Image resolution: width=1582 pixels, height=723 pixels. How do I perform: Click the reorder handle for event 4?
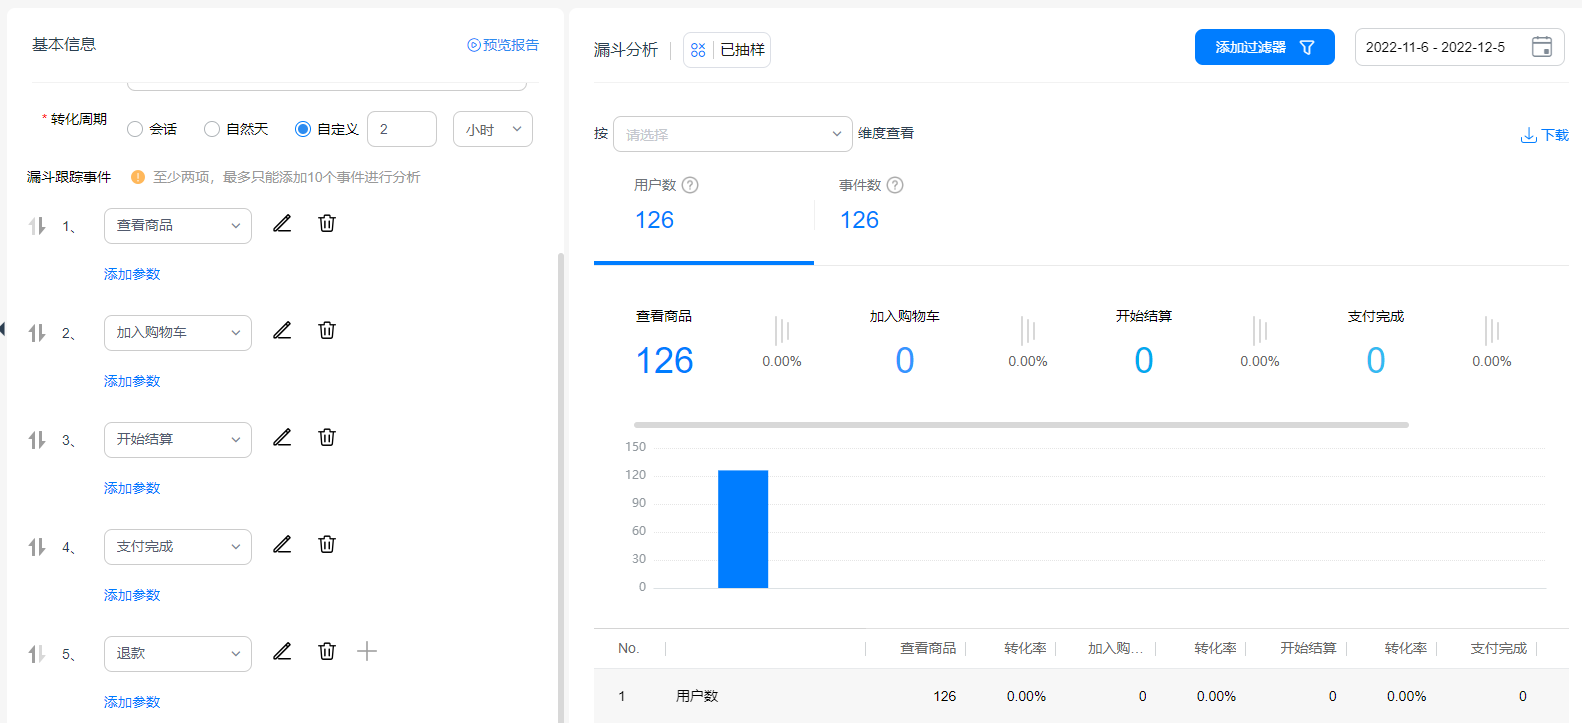coord(37,547)
